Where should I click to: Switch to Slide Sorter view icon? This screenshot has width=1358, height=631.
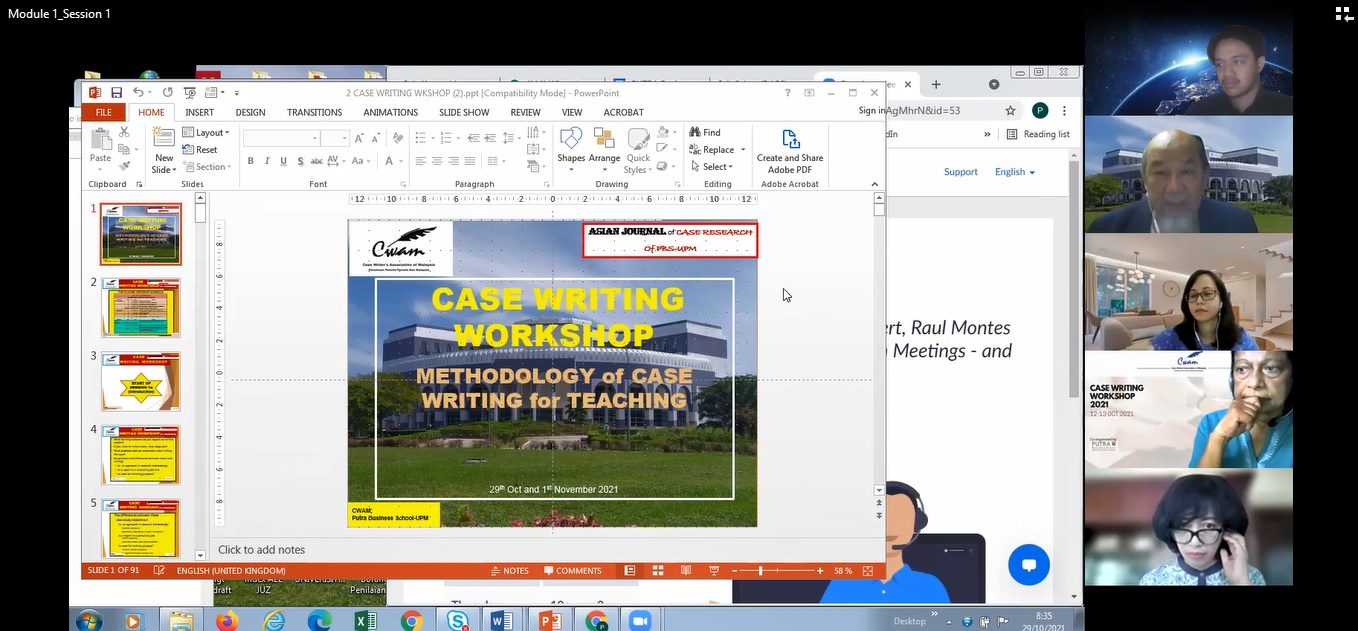[657, 571]
